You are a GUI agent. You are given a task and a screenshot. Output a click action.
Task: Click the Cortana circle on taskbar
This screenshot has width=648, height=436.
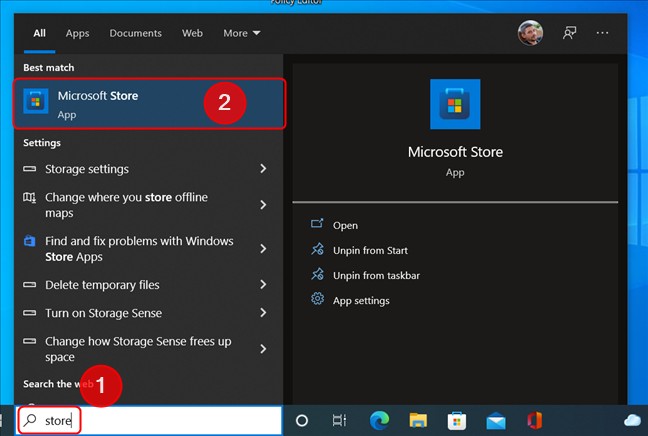(x=302, y=421)
